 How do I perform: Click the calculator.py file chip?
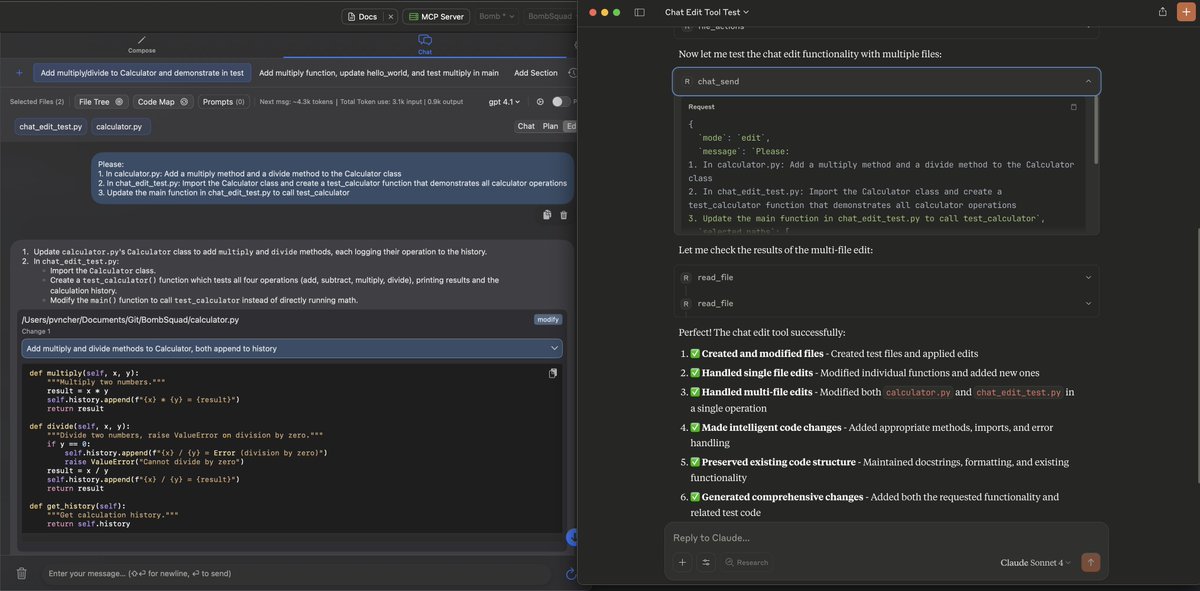point(119,126)
